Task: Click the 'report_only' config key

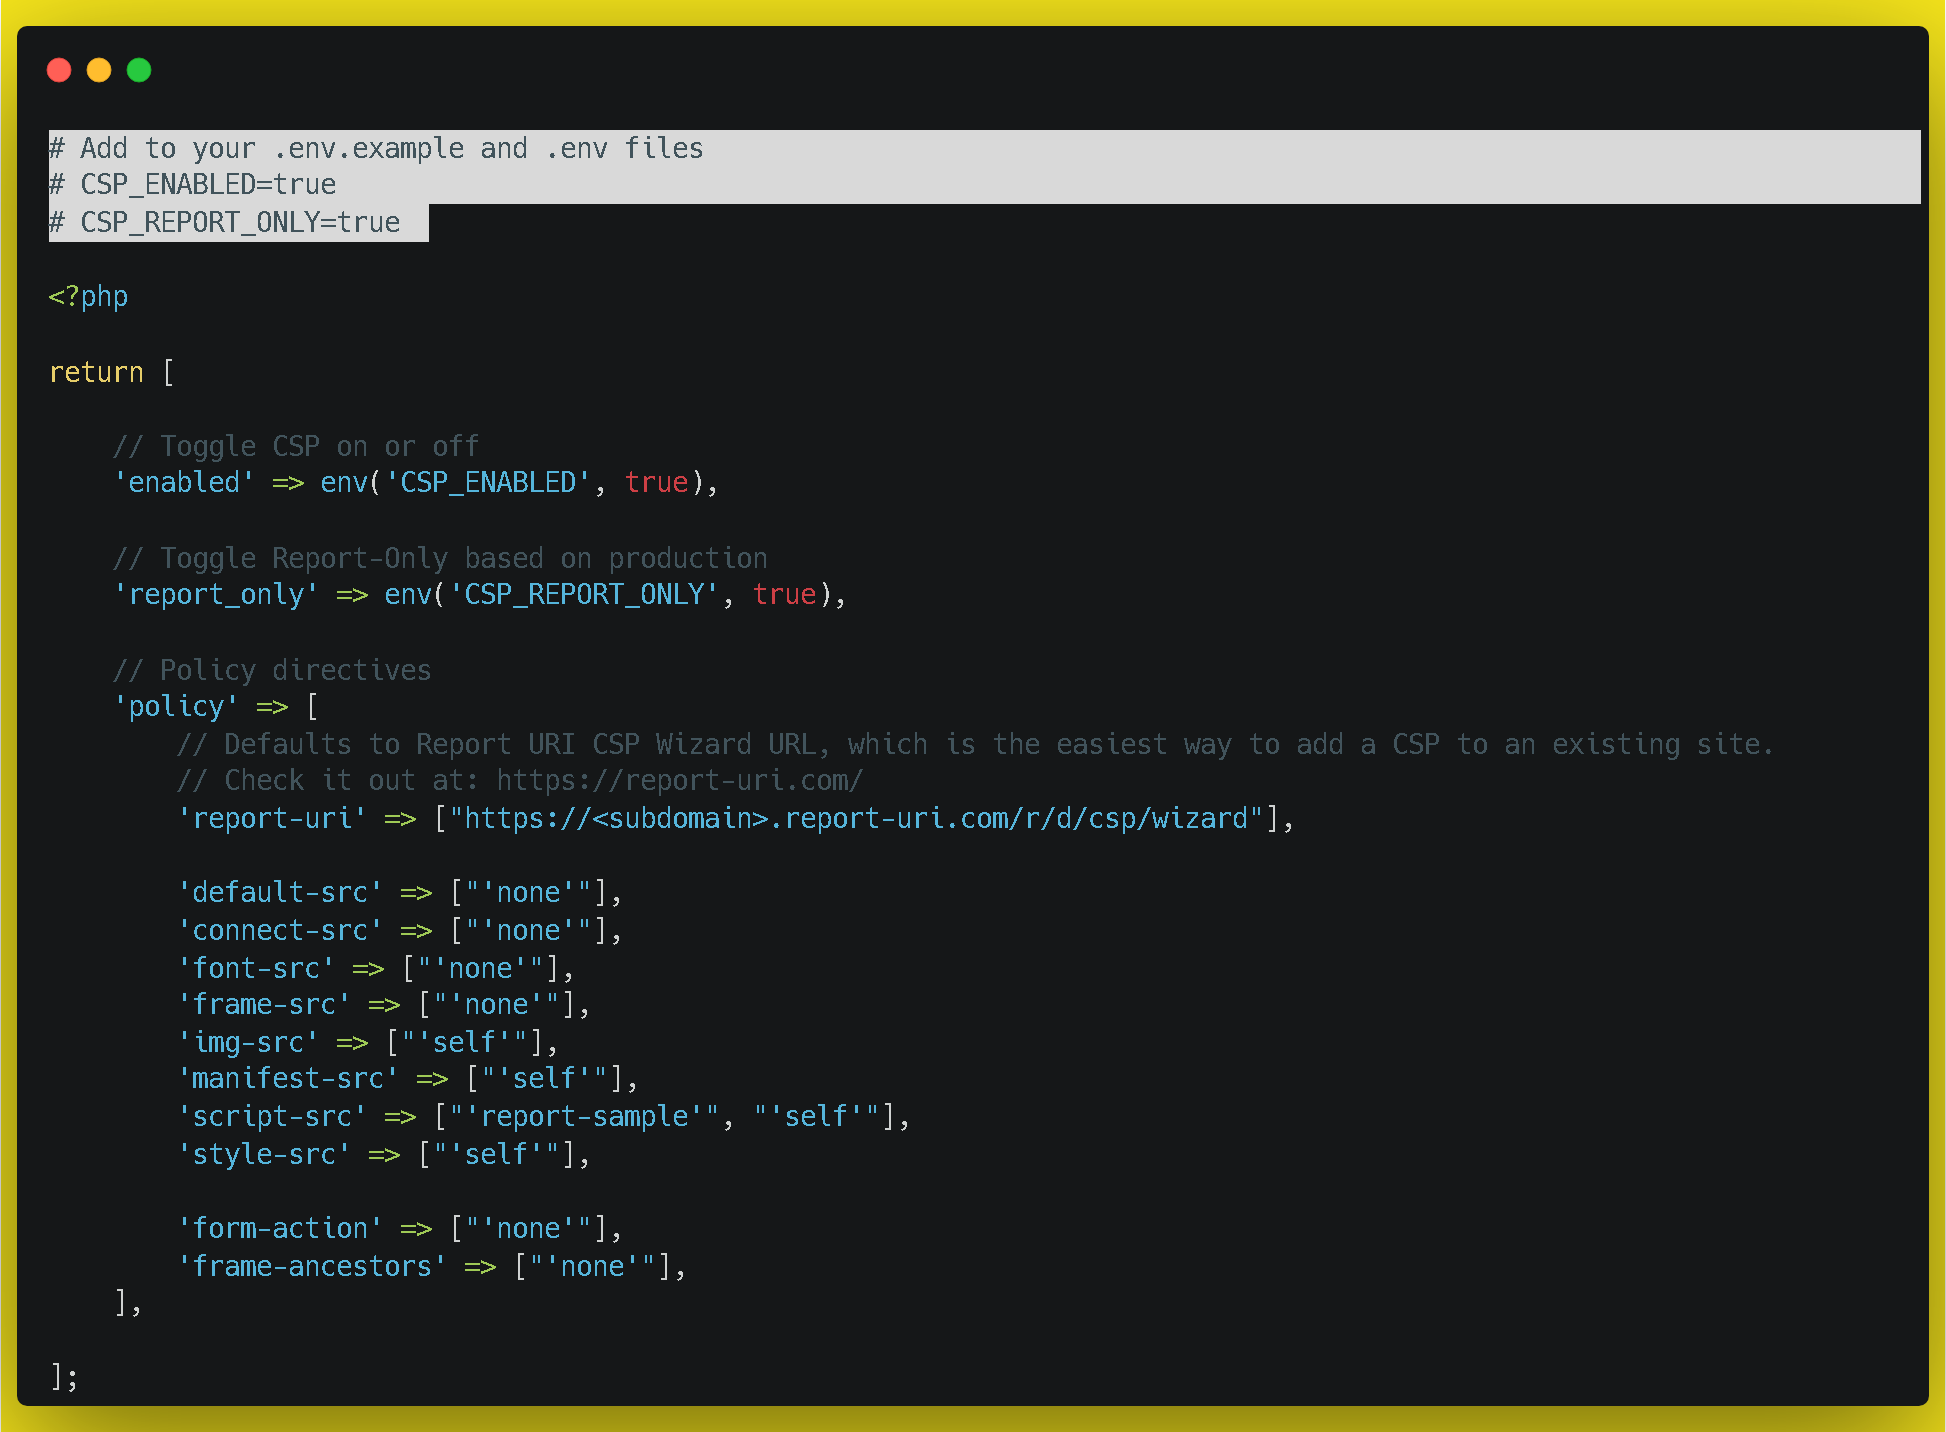Action: (x=216, y=594)
